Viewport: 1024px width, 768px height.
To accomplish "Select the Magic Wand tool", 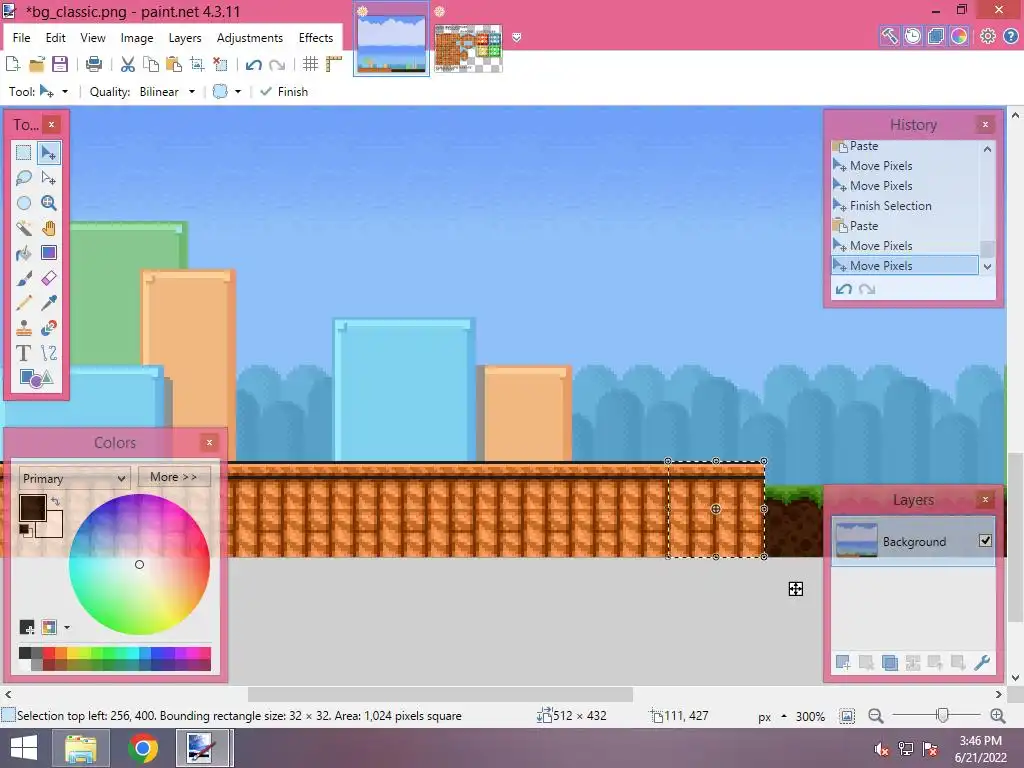I will (x=24, y=228).
